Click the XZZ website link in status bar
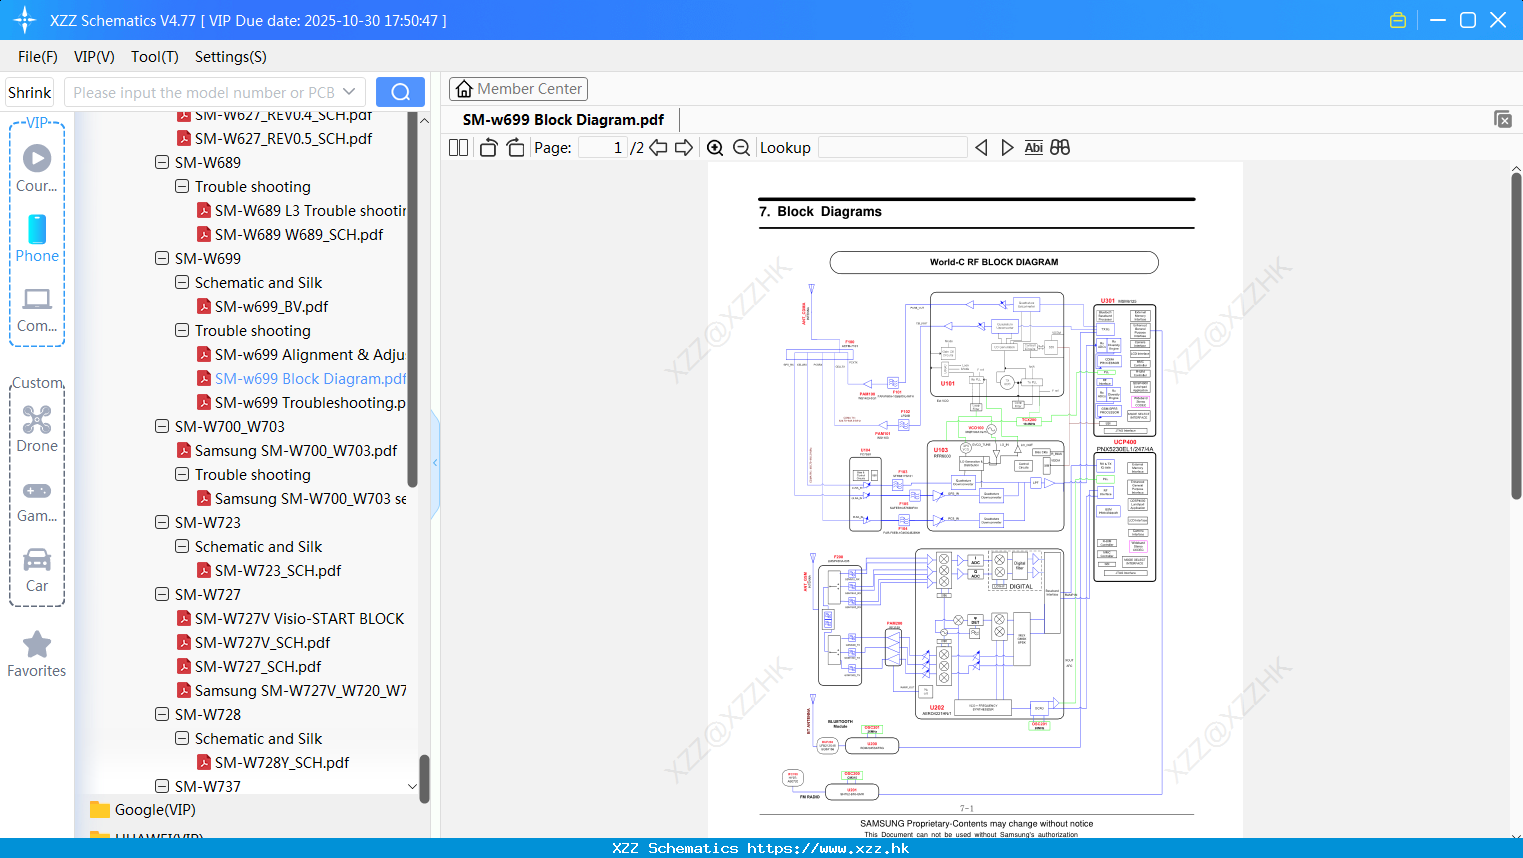1523x858 pixels. 828,848
